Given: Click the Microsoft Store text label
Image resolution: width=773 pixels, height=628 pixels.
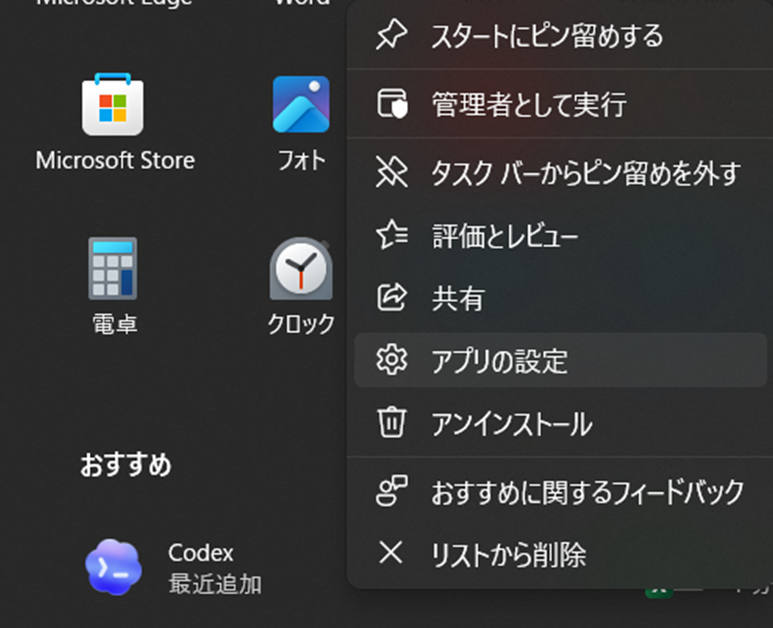Looking at the screenshot, I should click(115, 160).
